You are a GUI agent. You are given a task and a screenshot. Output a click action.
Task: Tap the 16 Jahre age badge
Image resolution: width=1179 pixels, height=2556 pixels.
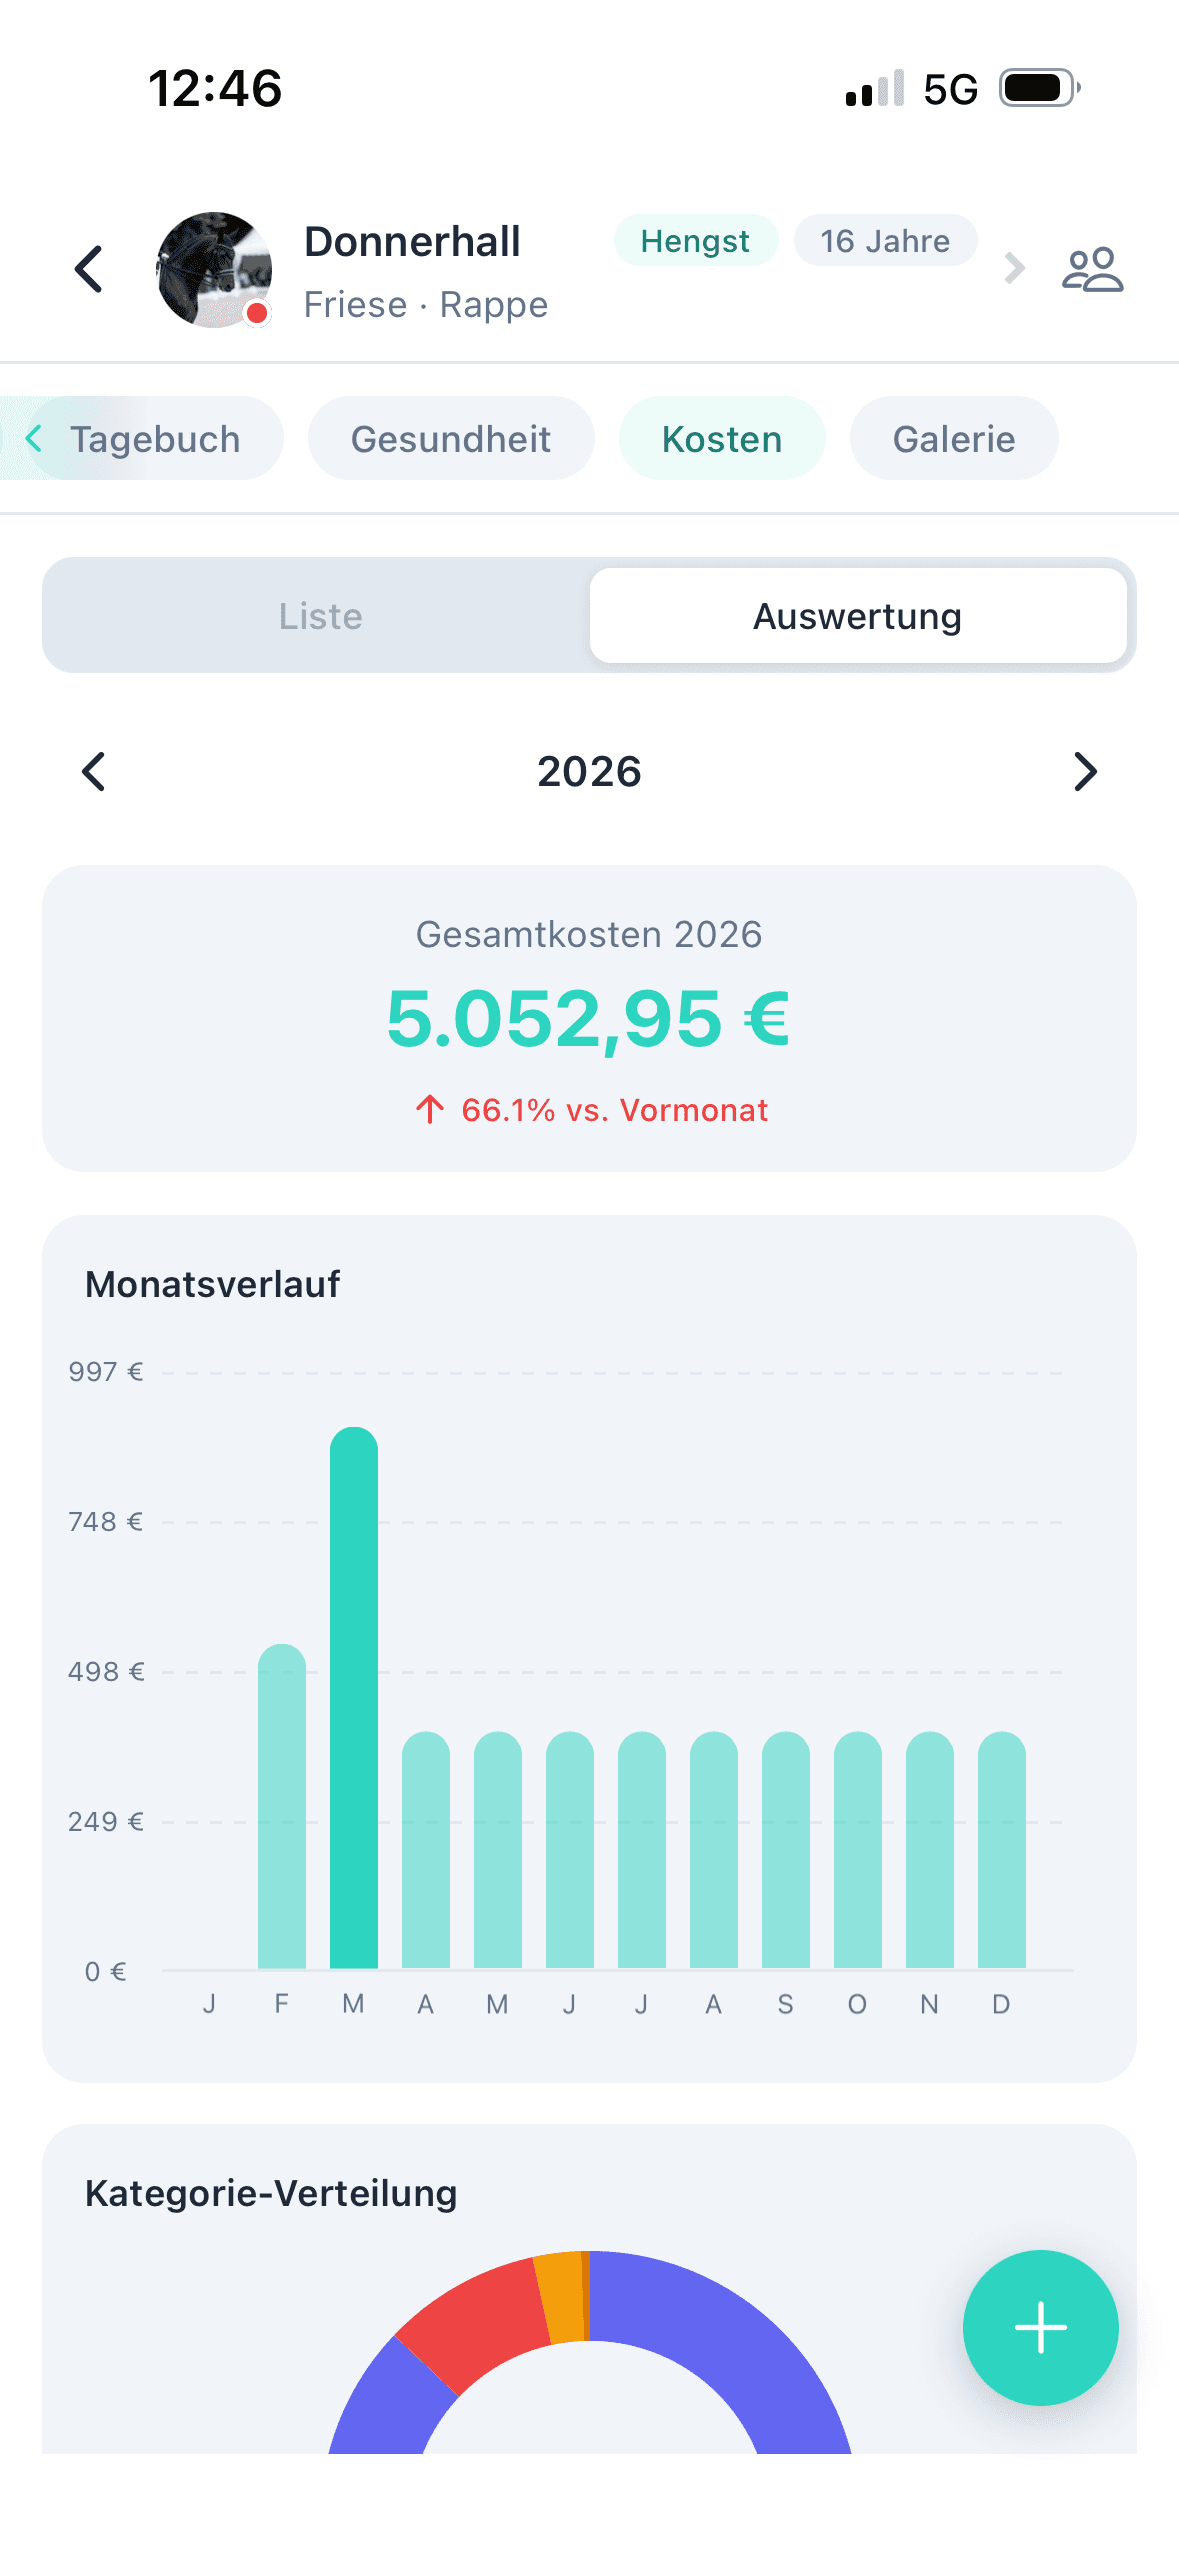885,241
